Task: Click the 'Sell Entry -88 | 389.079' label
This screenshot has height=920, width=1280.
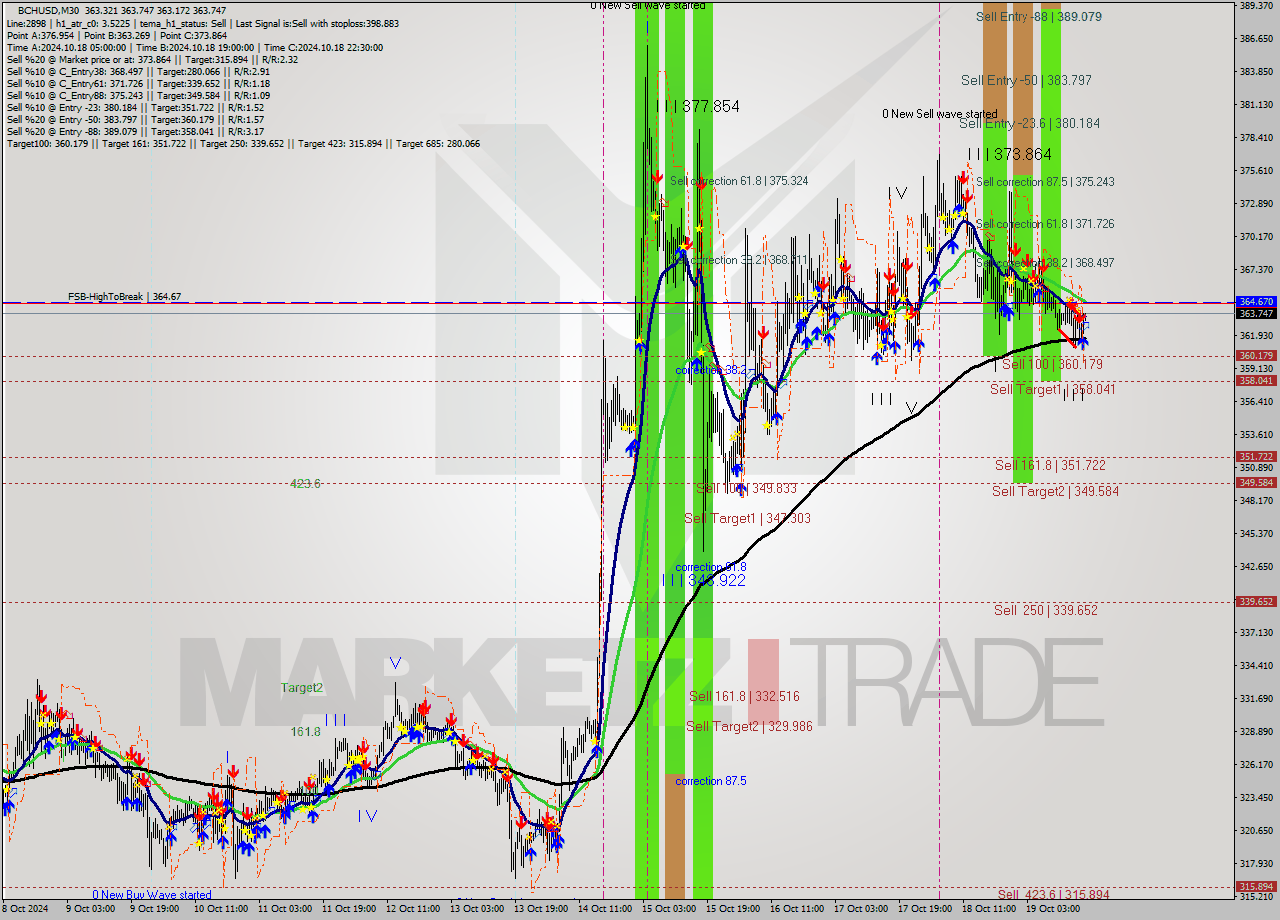Action: pyautogui.click(x=1039, y=17)
